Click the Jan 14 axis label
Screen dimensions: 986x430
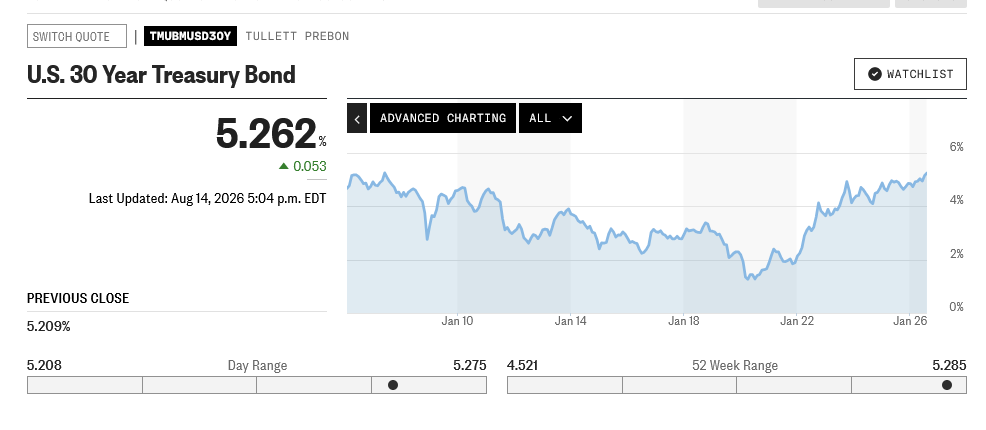pyautogui.click(x=570, y=321)
